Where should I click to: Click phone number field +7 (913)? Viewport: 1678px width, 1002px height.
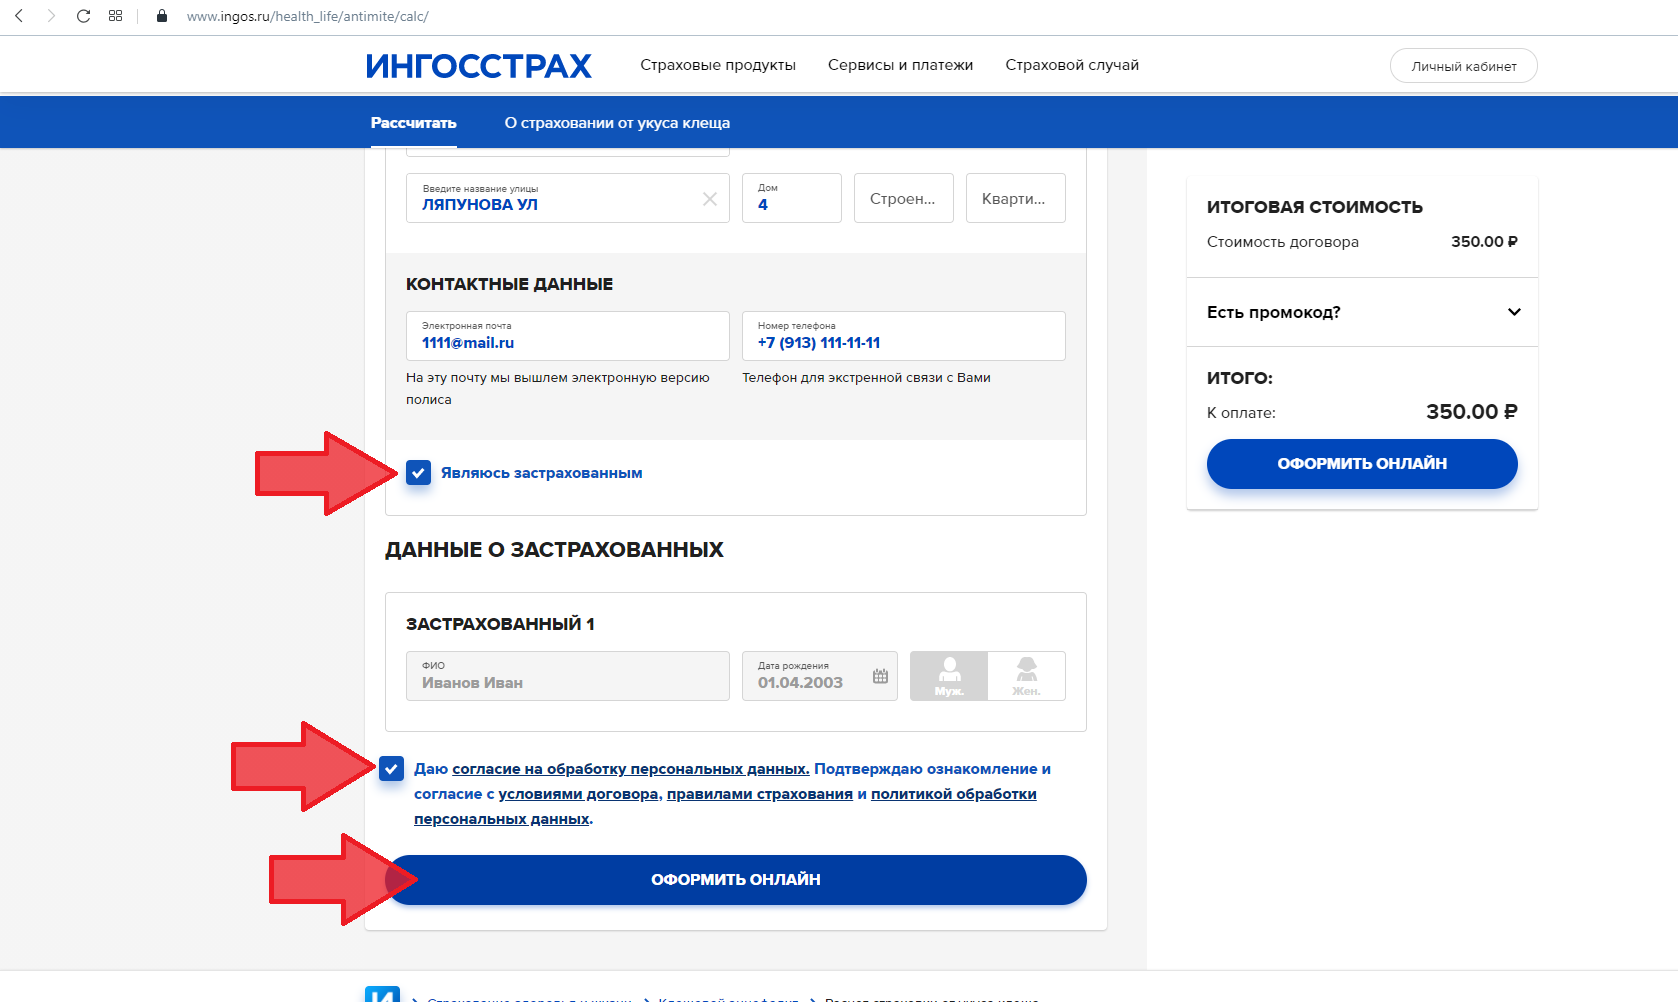[x=904, y=336]
